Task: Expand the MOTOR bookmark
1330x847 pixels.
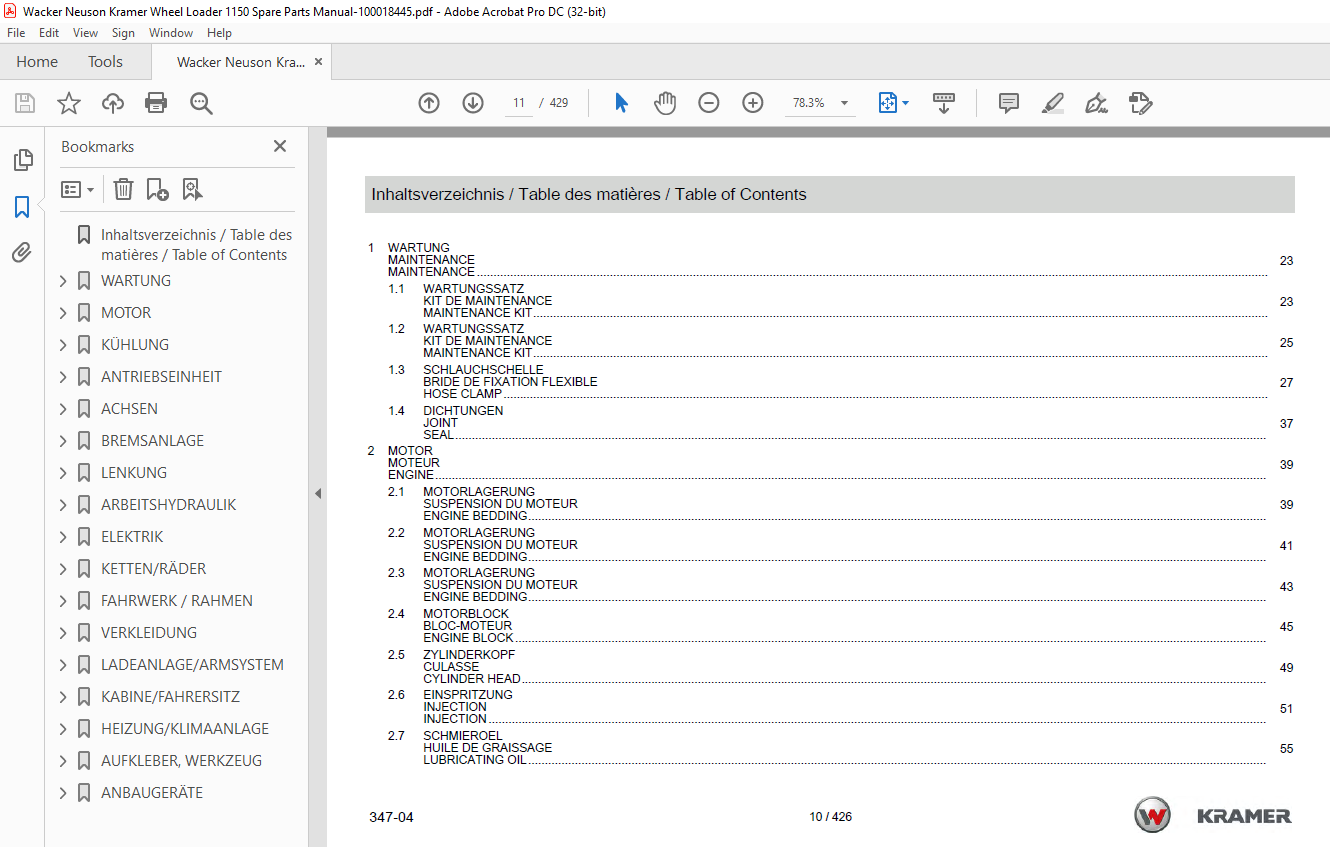Action: coord(63,313)
